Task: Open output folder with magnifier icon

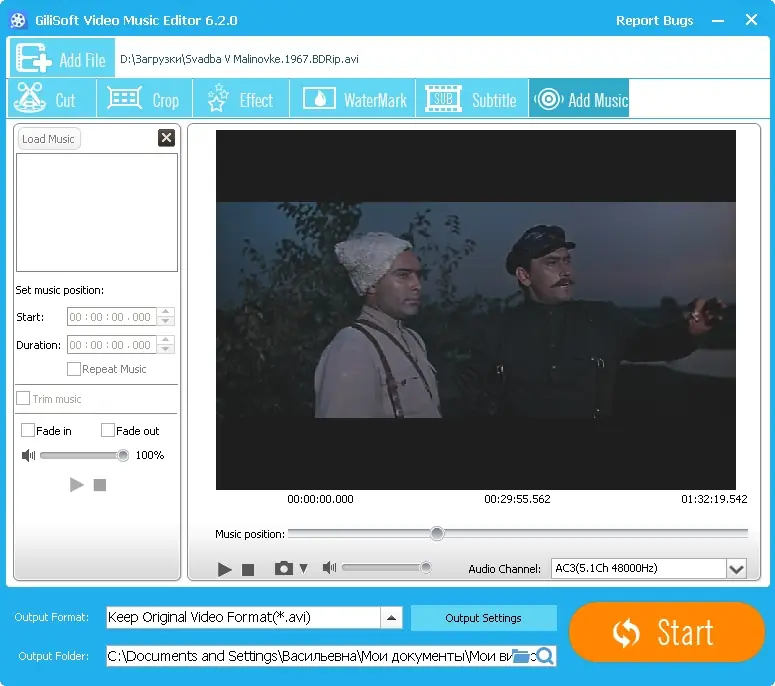Action: point(545,656)
